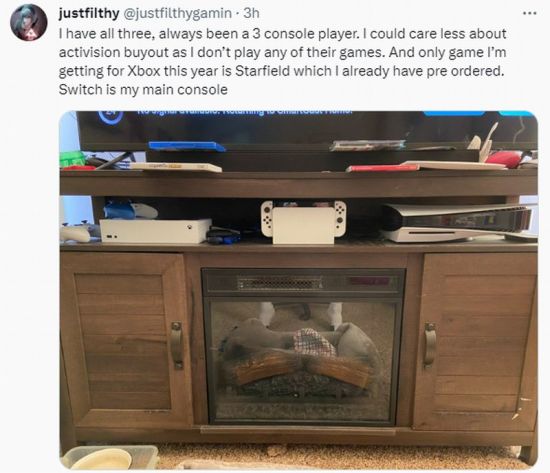
Task: Click the white Xbox Series S in photo
Action: click(x=155, y=231)
